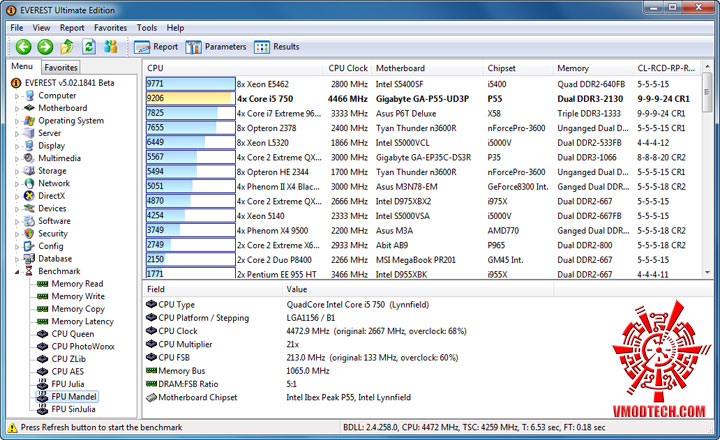Select CPU ZLib benchmark
Image resolution: width=720 pixels, height=440 pixels.
[68, 359]
